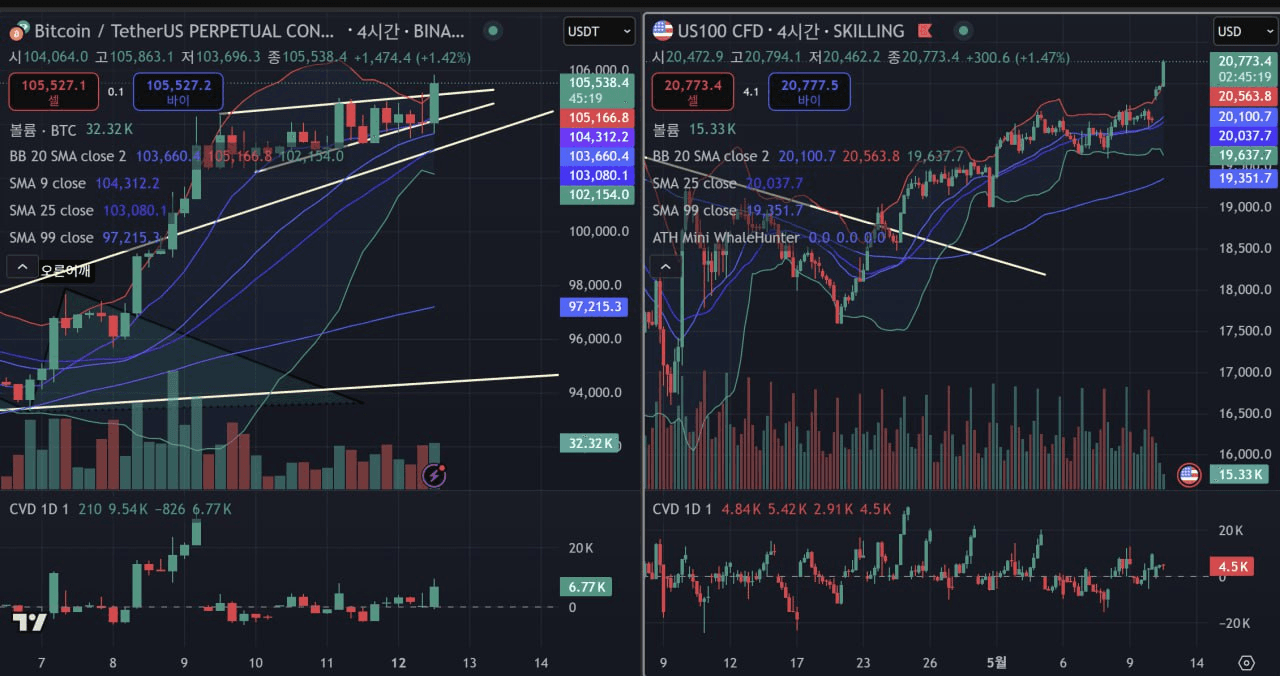
Task: Click the 20,037.7 price axis label
Action: pyautogui.click(x=1244, y=136)
